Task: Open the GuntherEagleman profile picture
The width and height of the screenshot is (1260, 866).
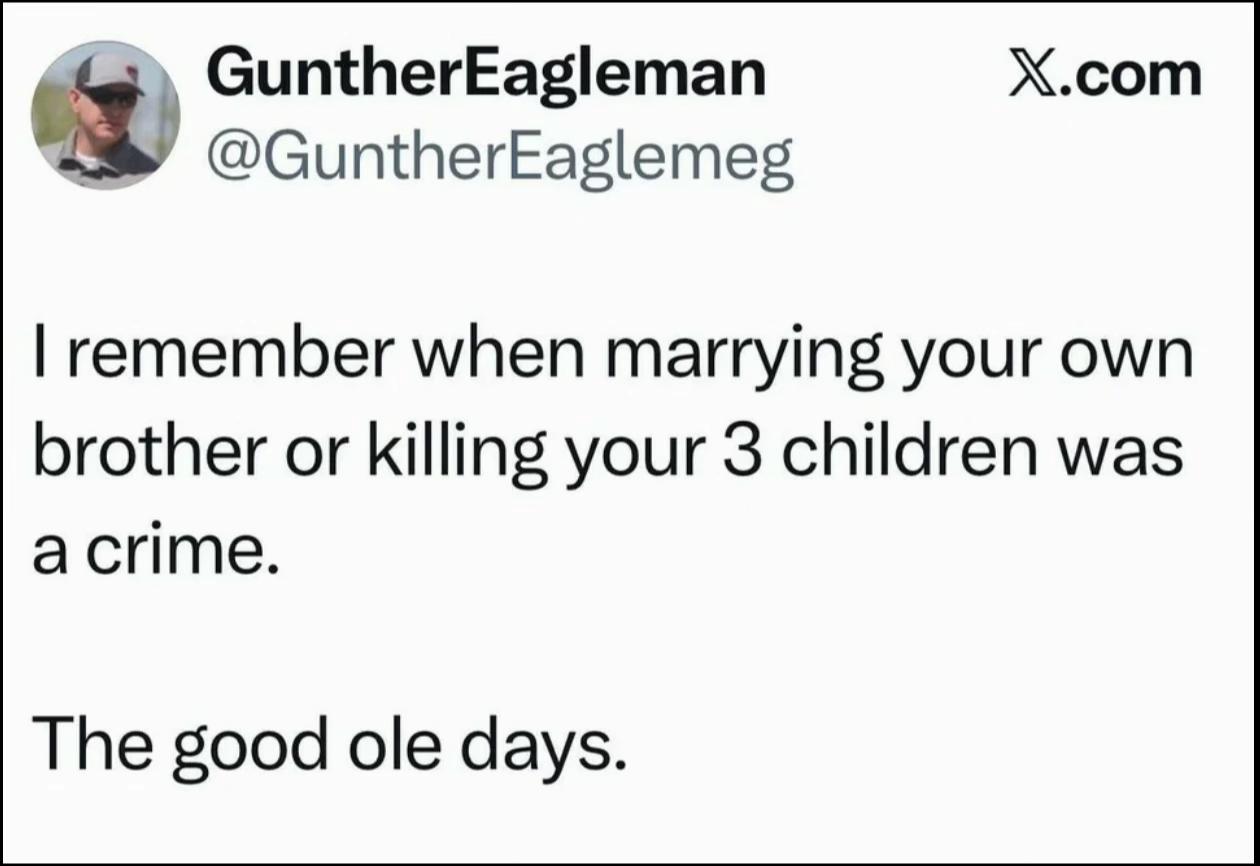Action: 106,115
